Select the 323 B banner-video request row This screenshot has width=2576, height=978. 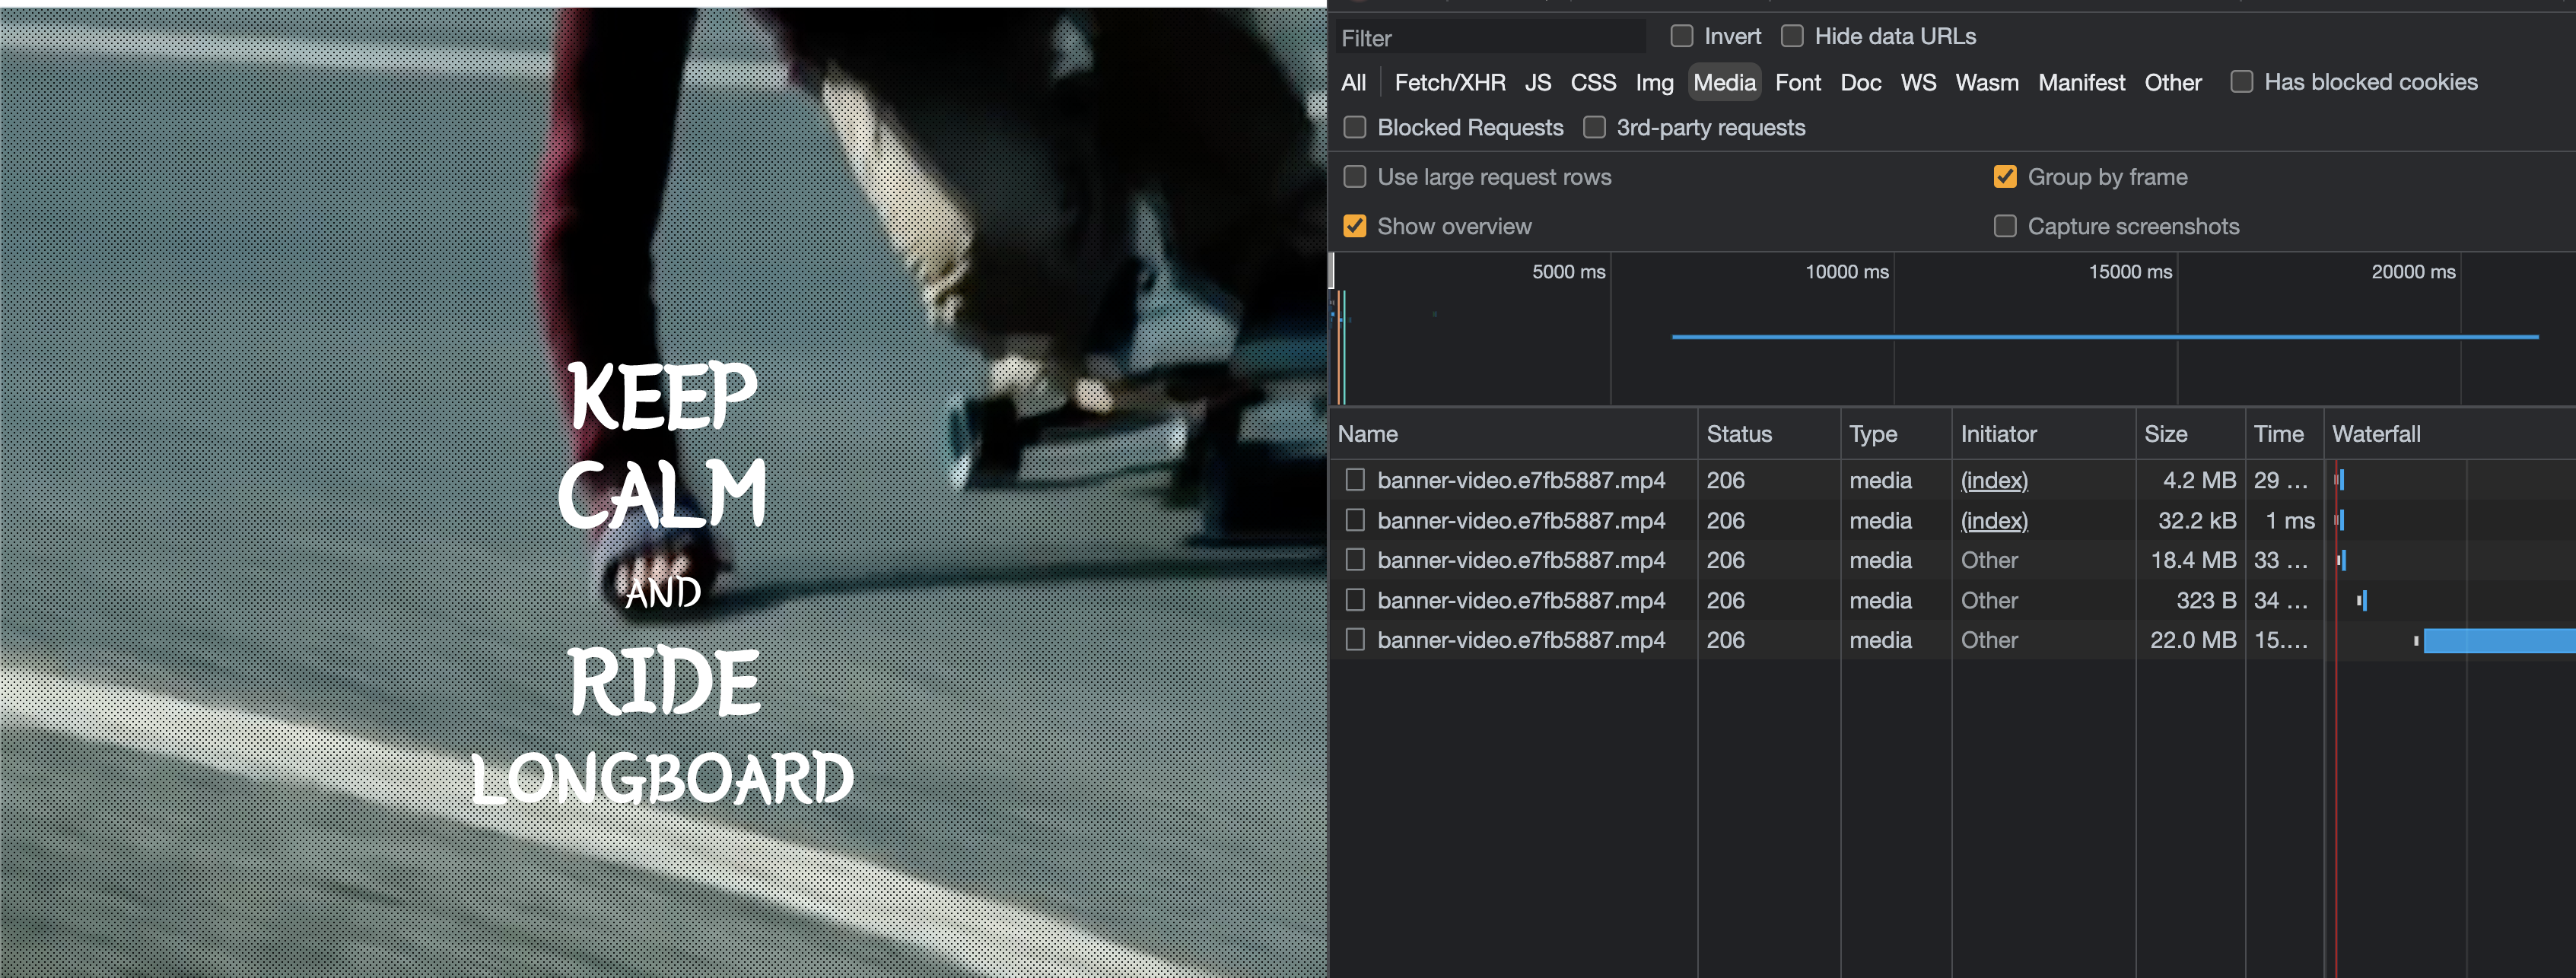click(x=1520, y=600)
